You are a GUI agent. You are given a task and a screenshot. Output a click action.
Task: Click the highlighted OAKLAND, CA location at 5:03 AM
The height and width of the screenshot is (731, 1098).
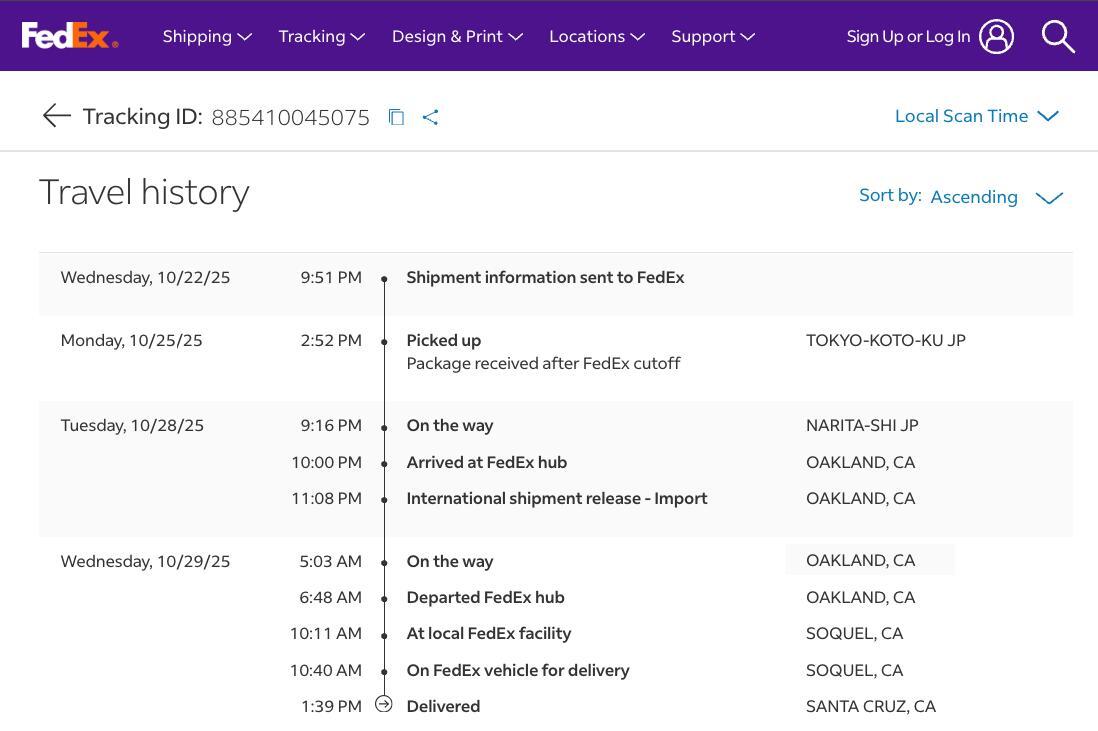(x=861, y=560)
